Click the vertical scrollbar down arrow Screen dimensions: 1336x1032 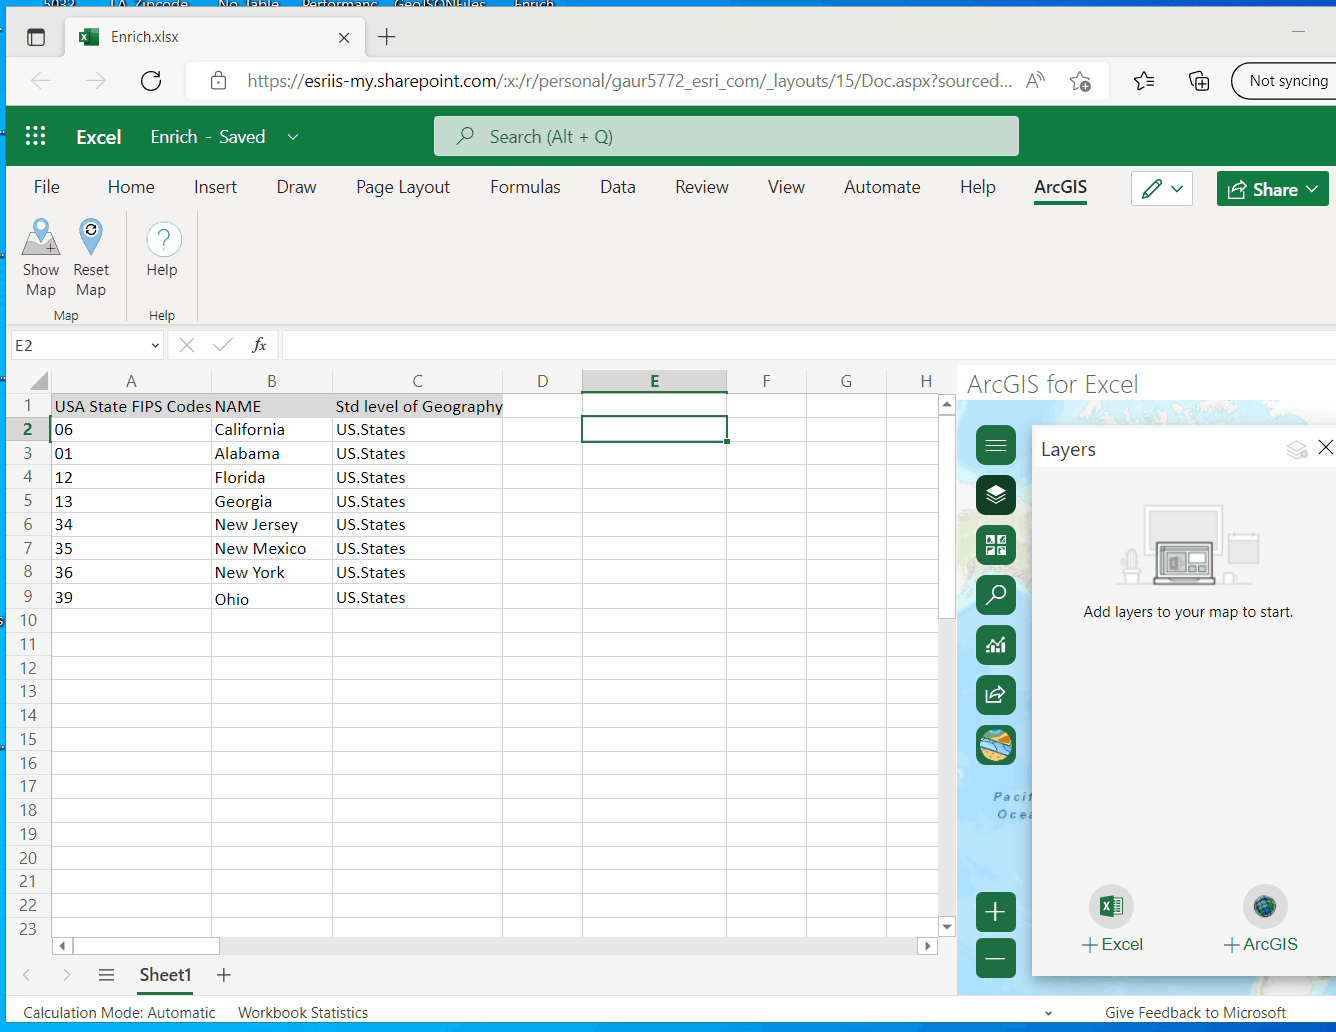(947, 927)
